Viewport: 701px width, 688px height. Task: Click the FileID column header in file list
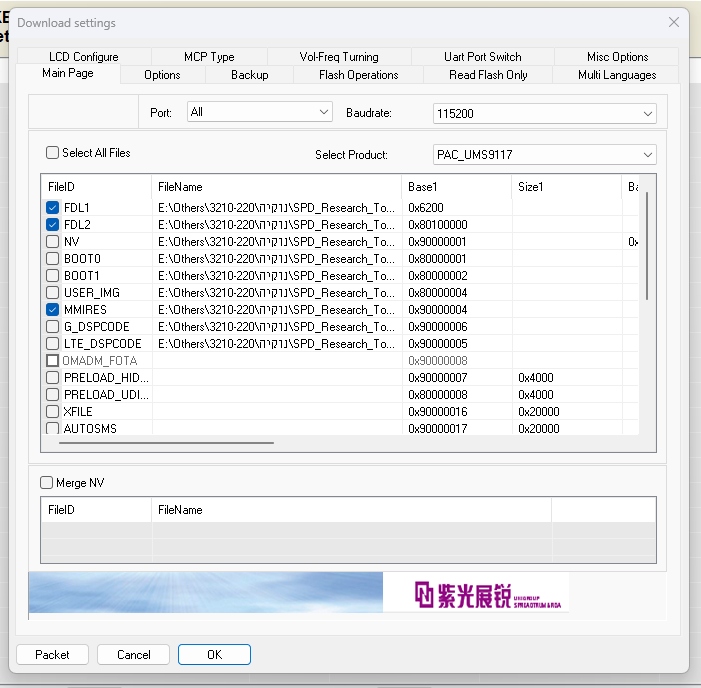click(x=97, y=187)
